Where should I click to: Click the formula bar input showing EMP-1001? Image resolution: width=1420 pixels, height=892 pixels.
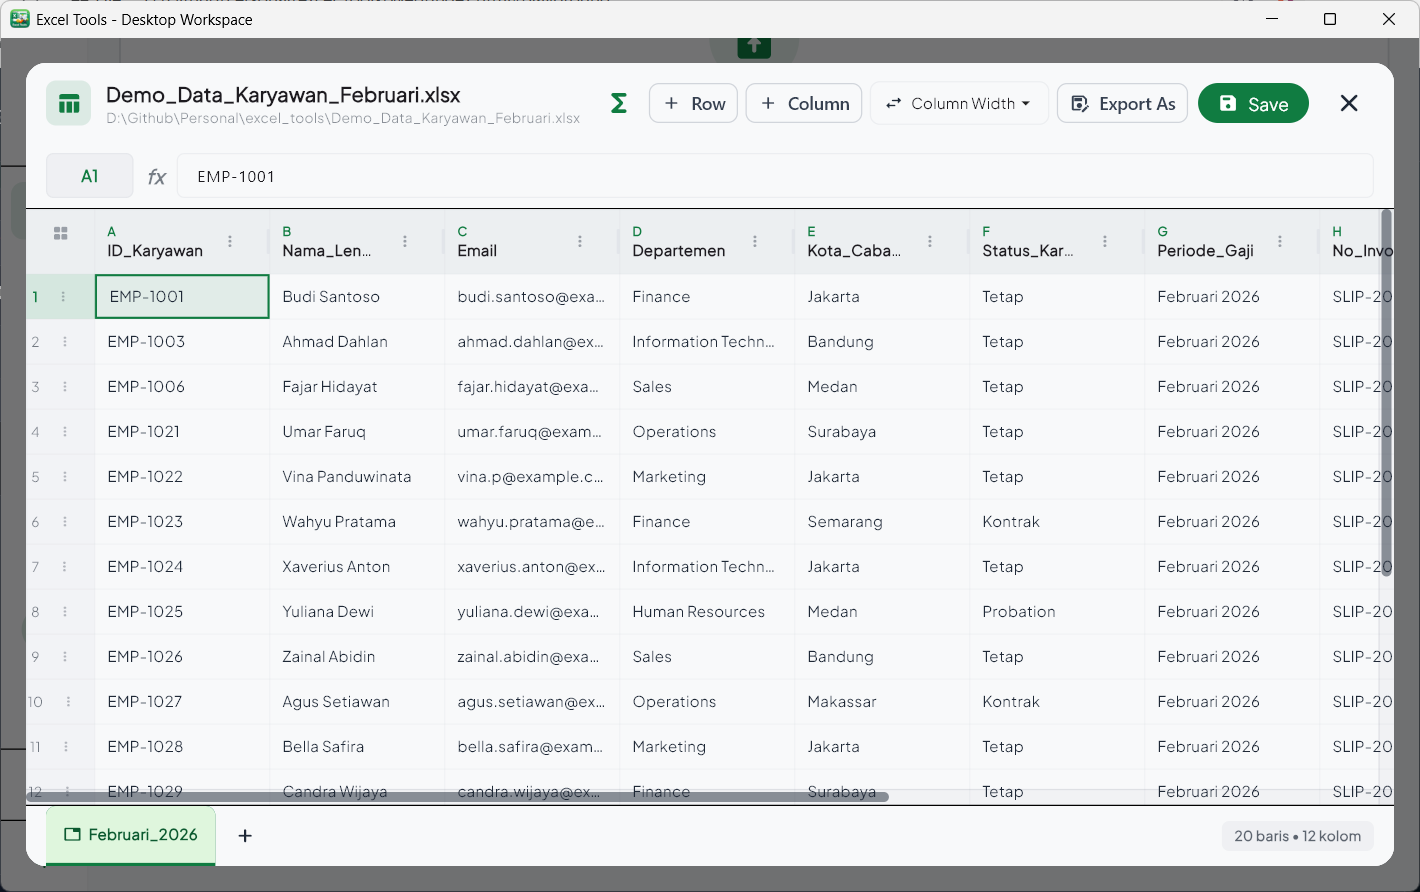(775, 177)
